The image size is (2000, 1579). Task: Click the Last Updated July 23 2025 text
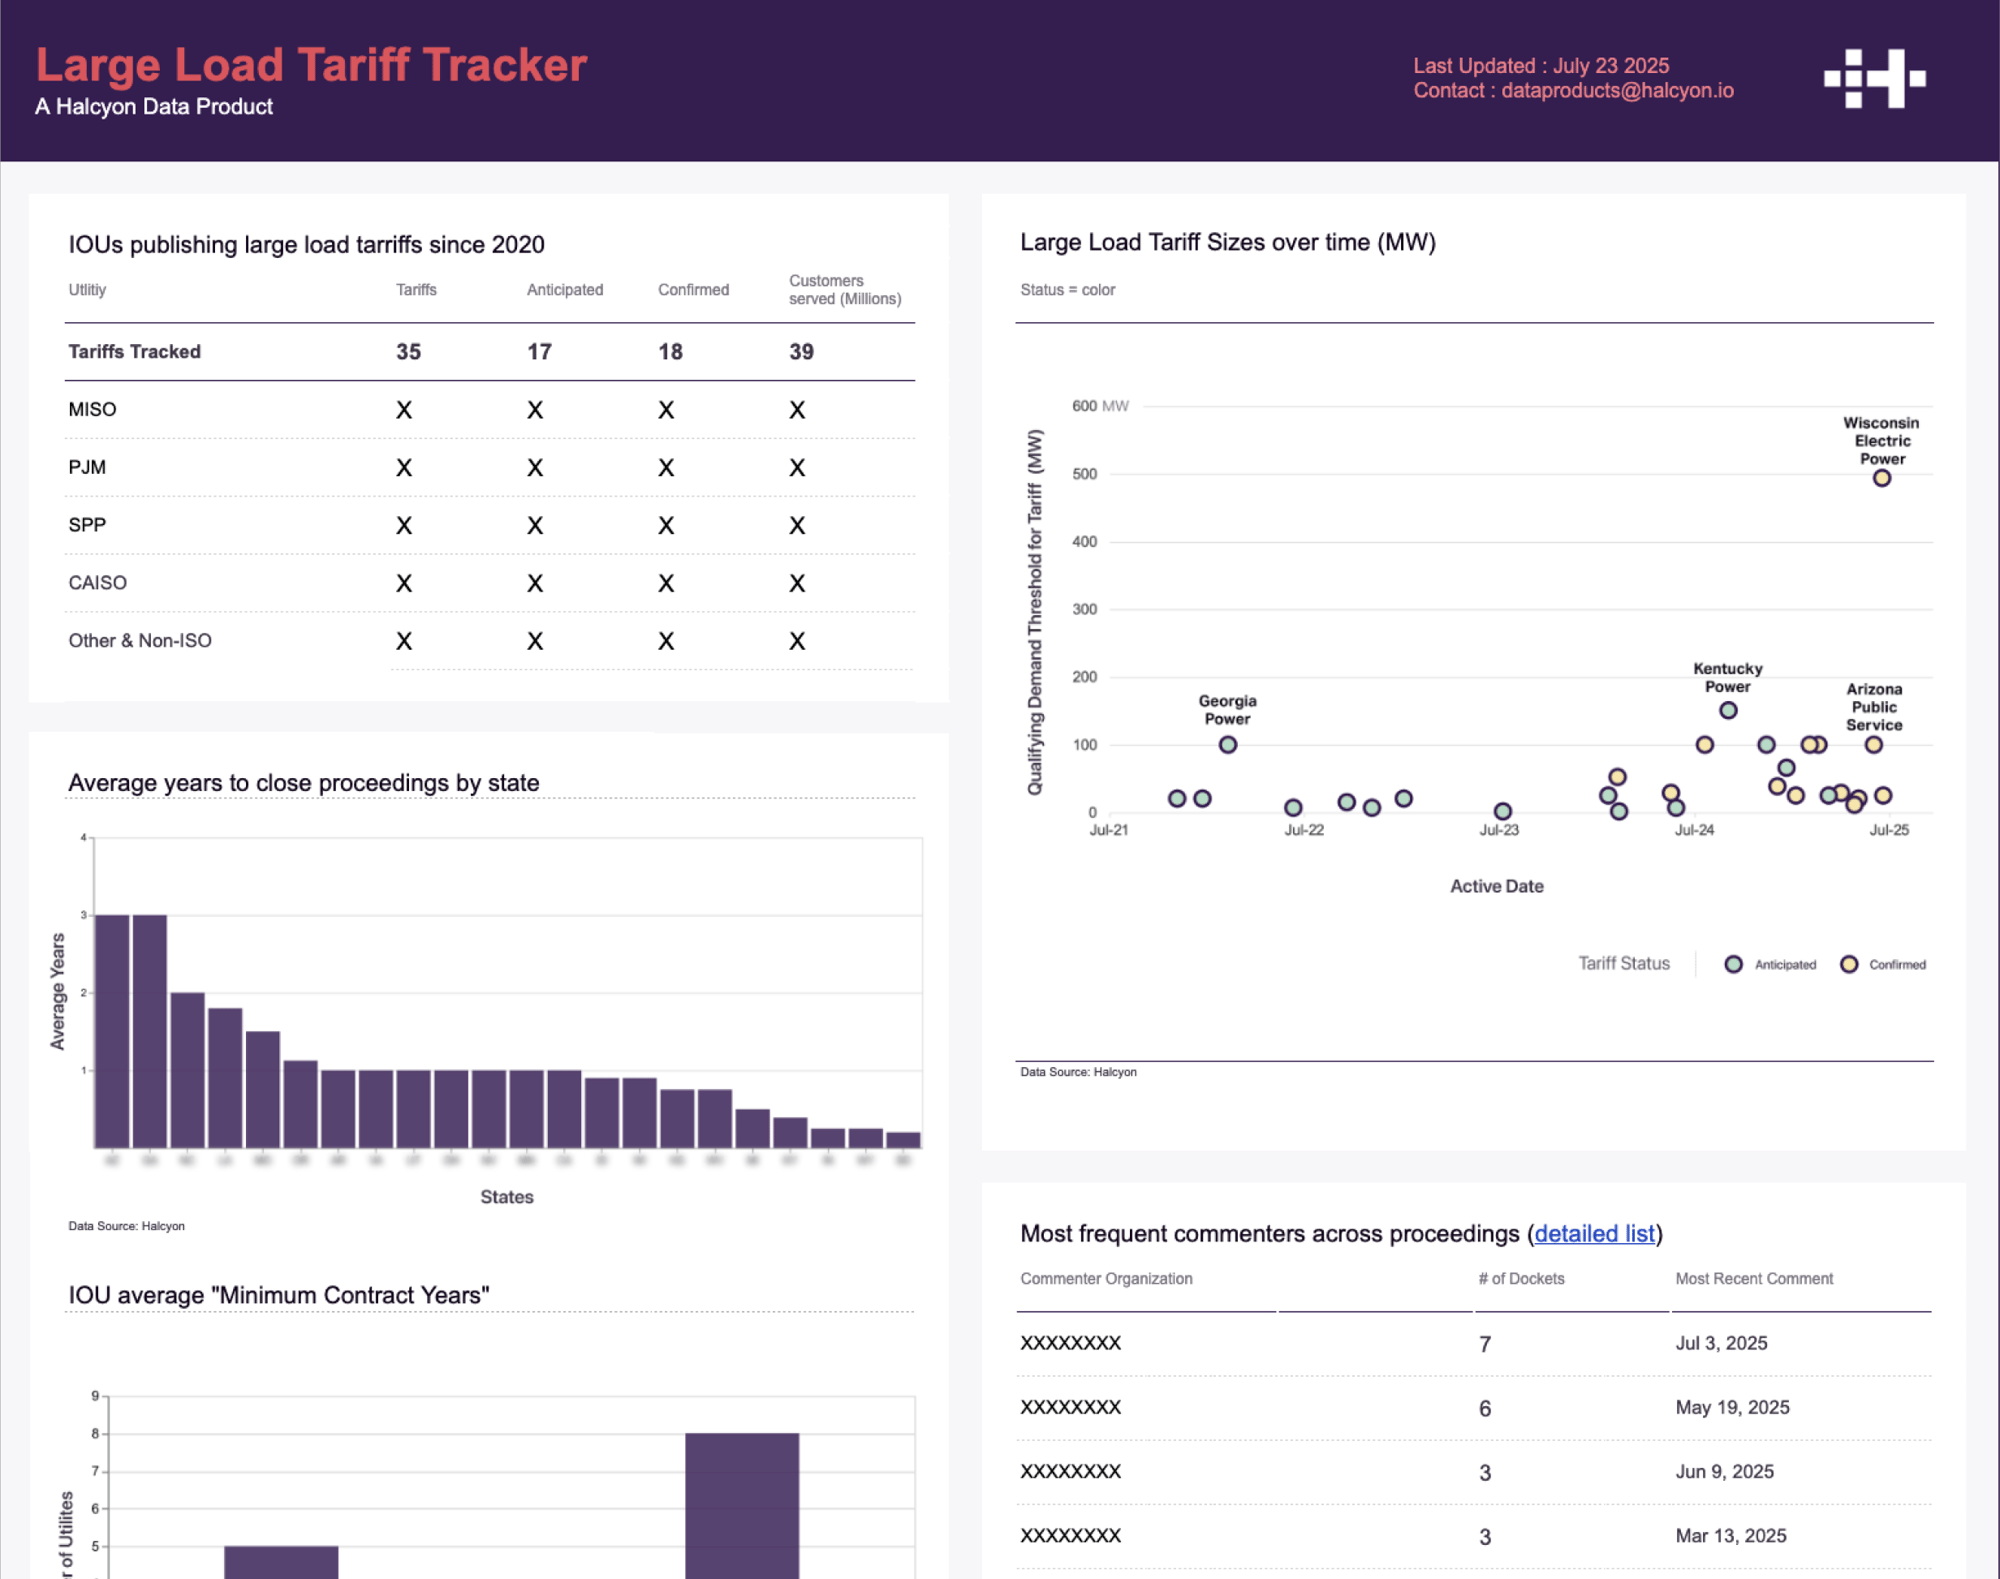[1541, 66]
